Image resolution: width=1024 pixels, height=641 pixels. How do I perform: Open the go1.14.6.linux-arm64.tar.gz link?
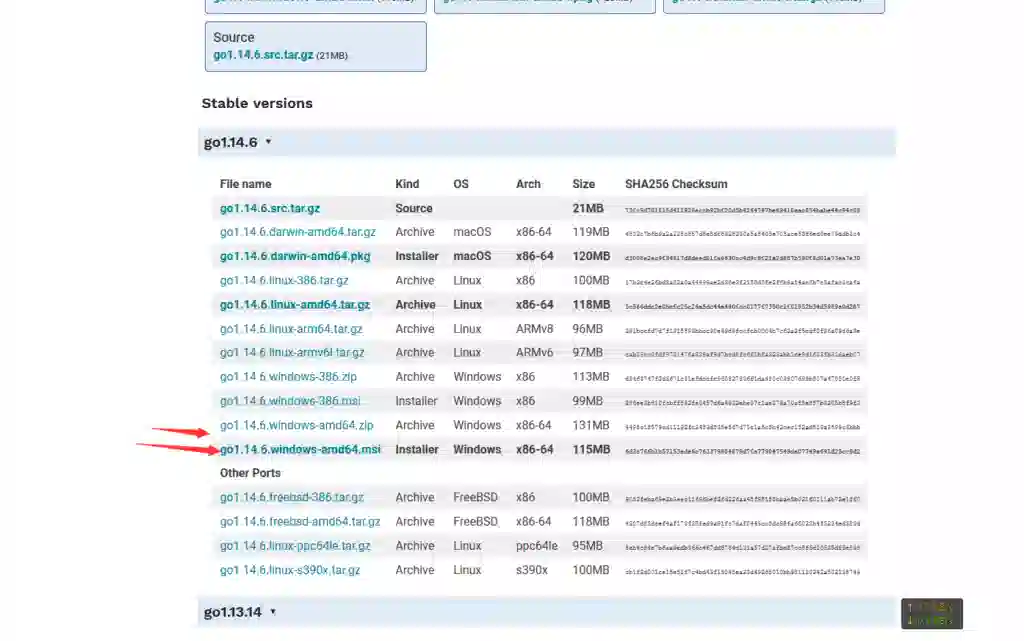point(291,329)
